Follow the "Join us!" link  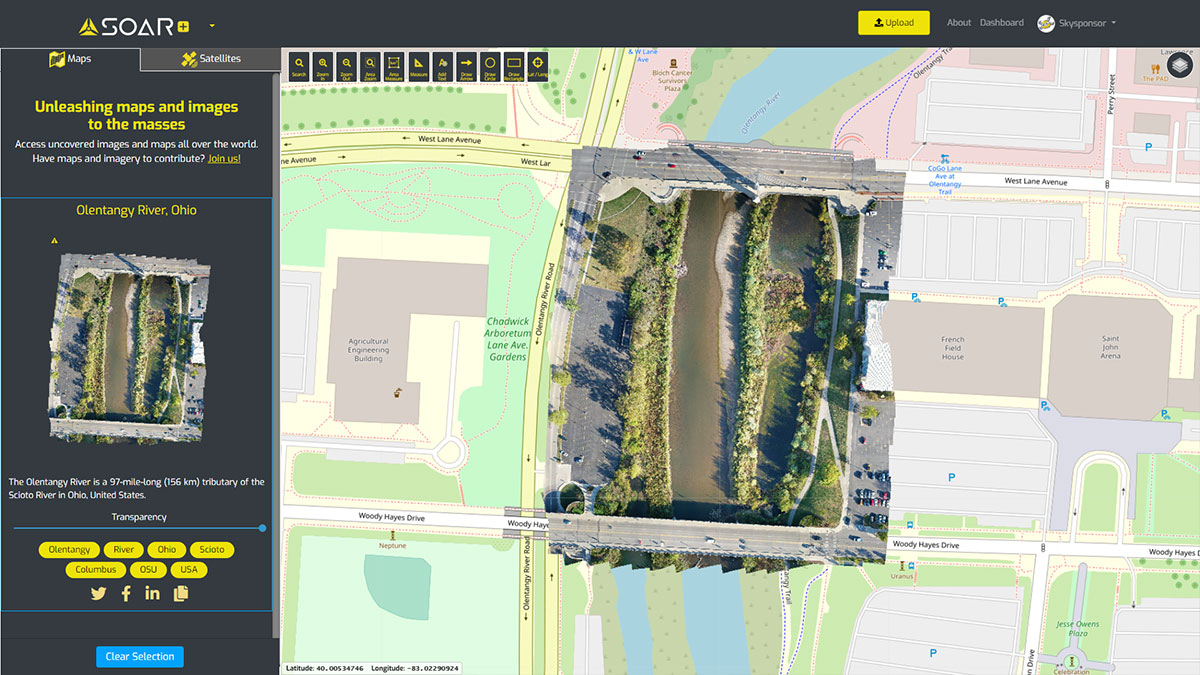[x=224, y=159]
